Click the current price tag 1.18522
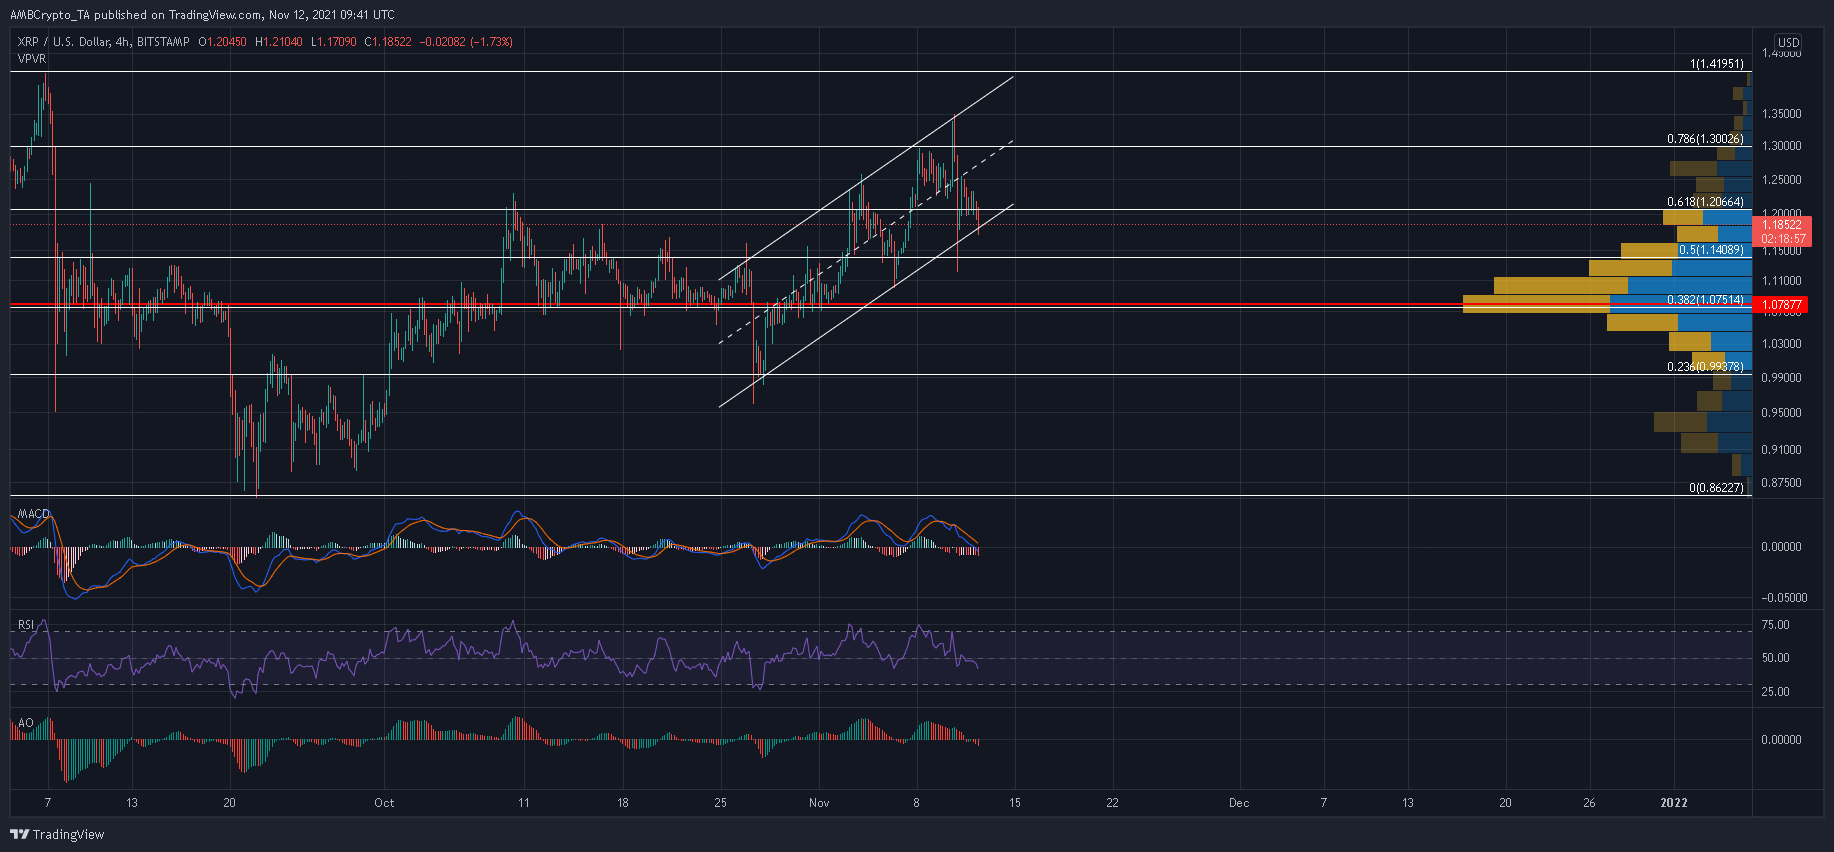 point(1784,225)
